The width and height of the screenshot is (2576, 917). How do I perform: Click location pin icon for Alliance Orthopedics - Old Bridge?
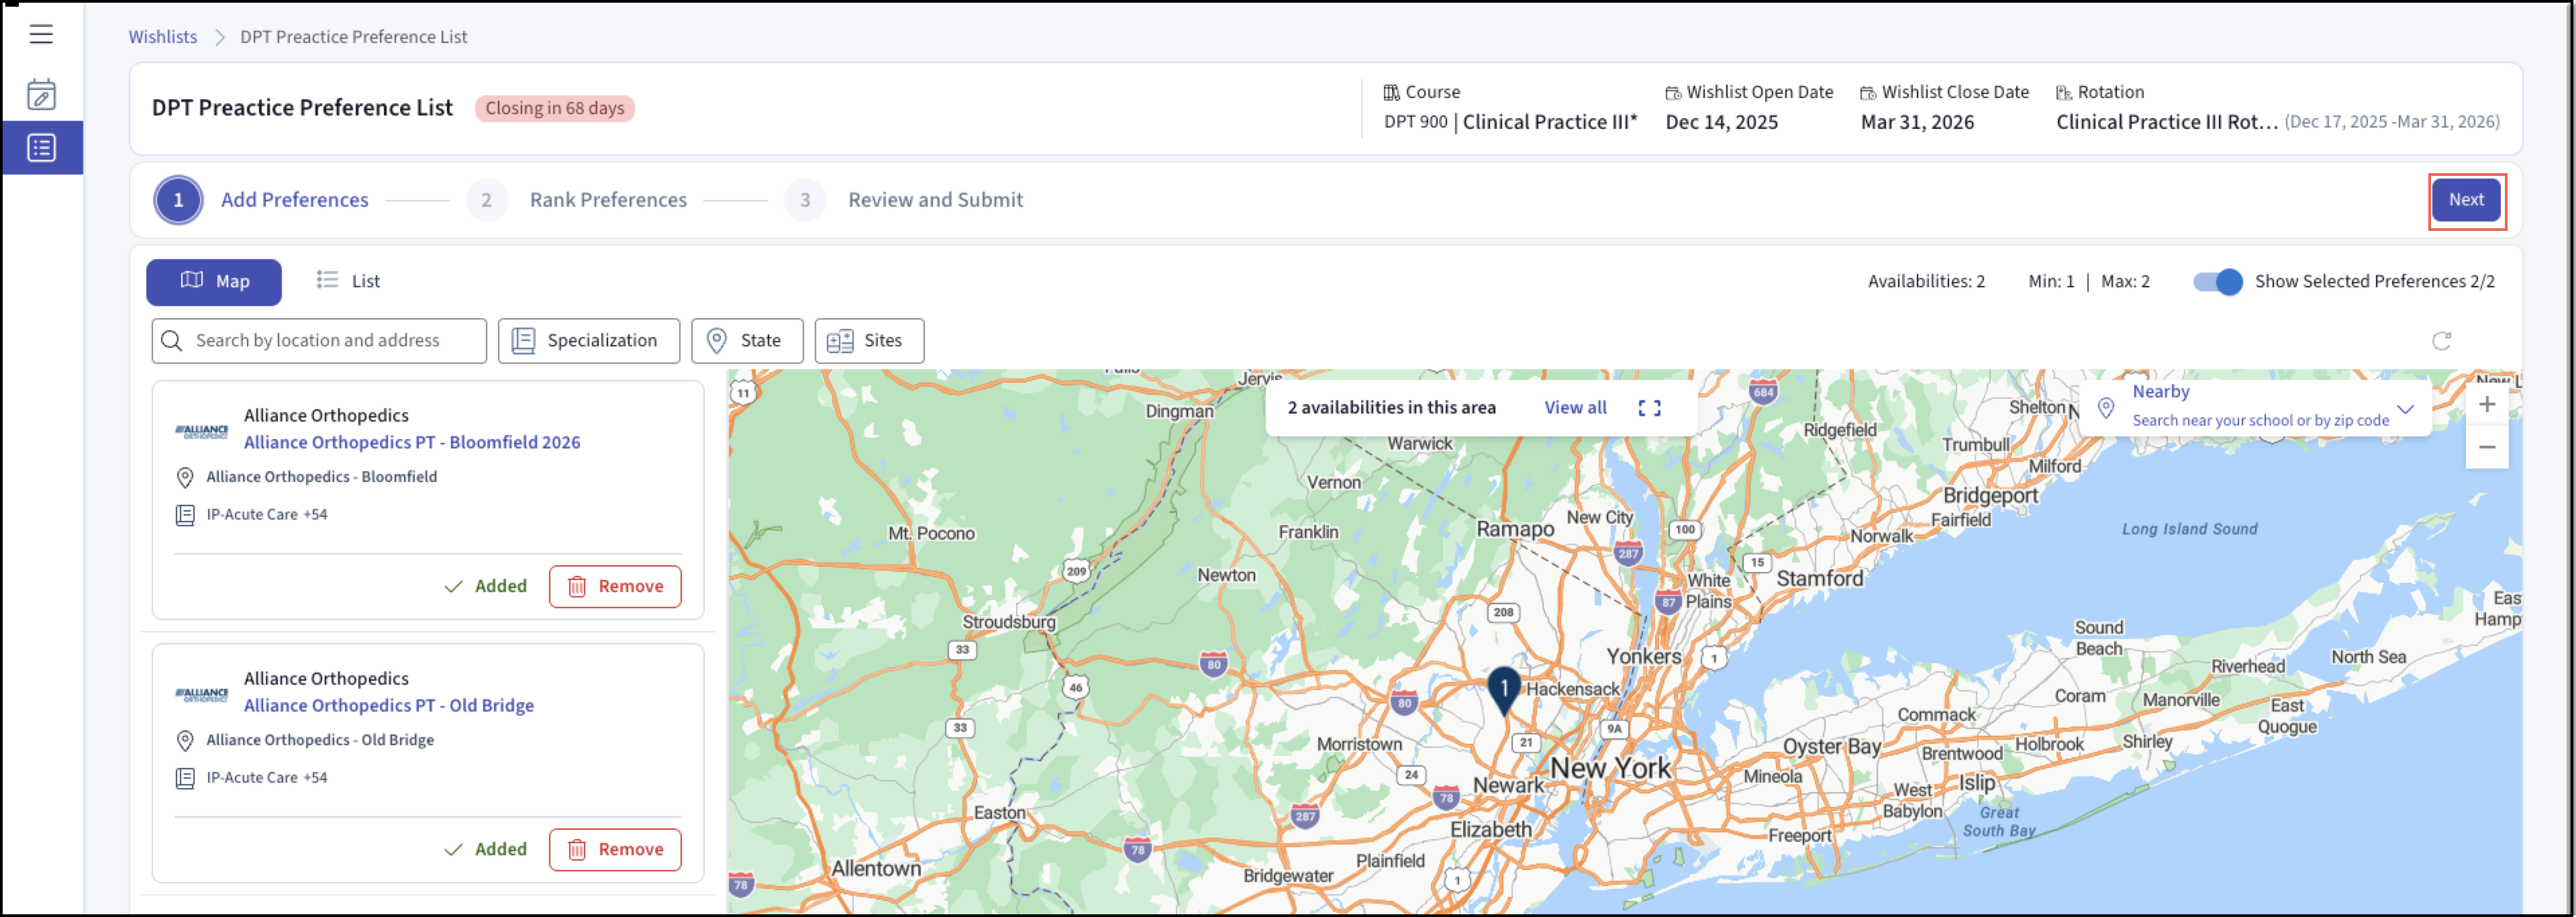coord(185,741)
